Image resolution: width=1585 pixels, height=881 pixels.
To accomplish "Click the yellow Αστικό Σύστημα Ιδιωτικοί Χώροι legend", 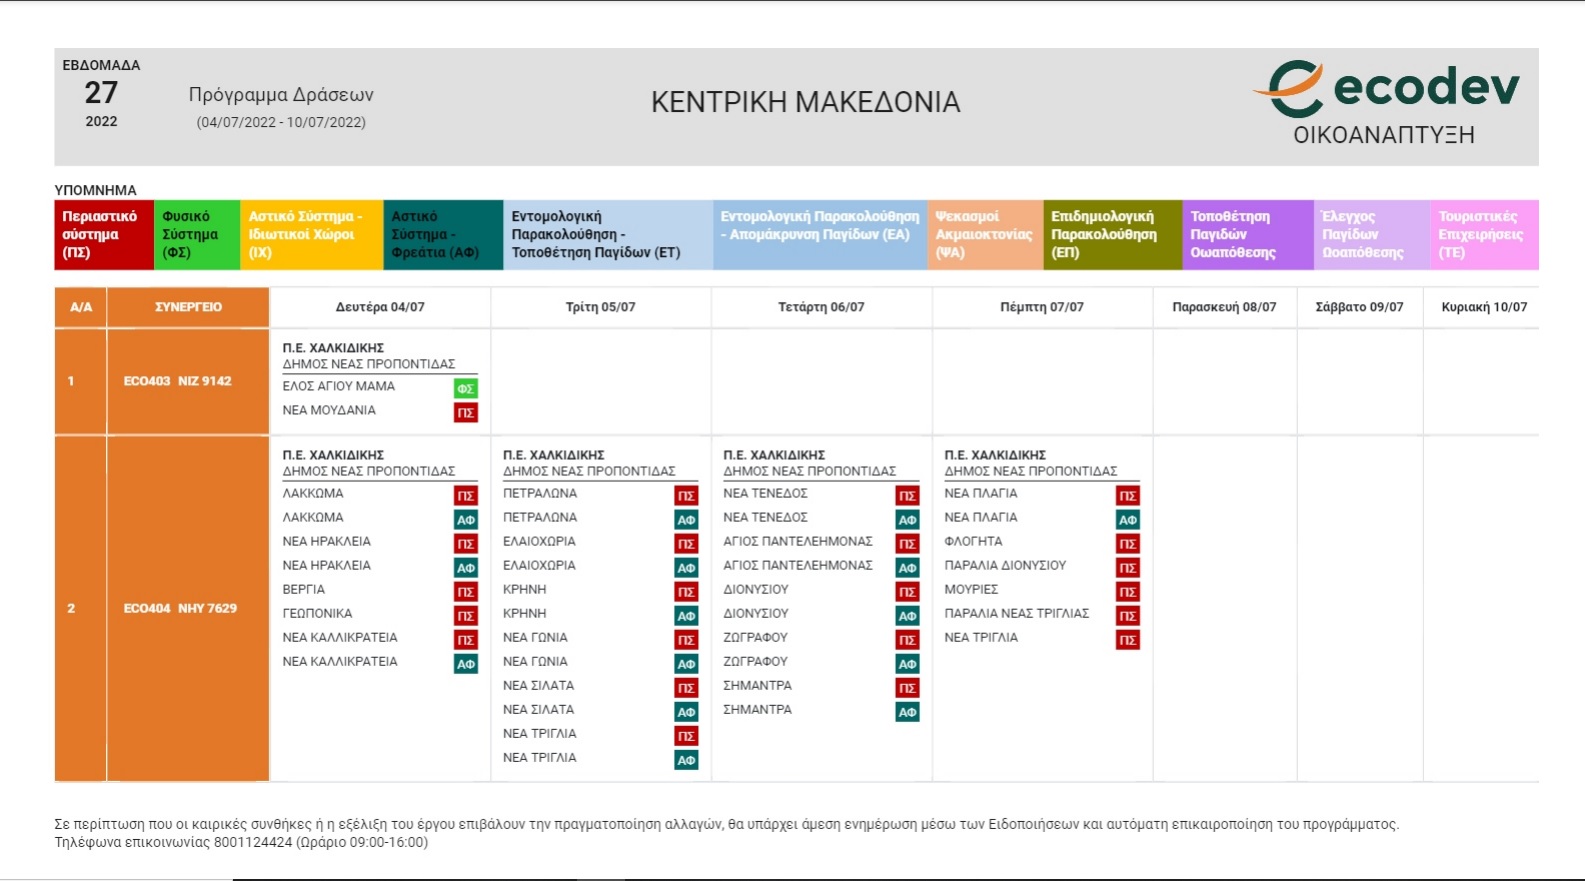I will click(x=310, y=235).
